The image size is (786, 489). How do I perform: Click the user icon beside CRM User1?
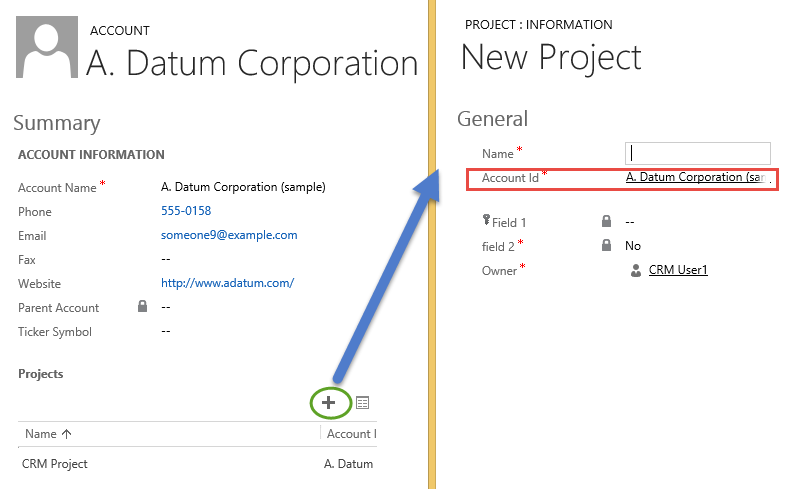635,270
